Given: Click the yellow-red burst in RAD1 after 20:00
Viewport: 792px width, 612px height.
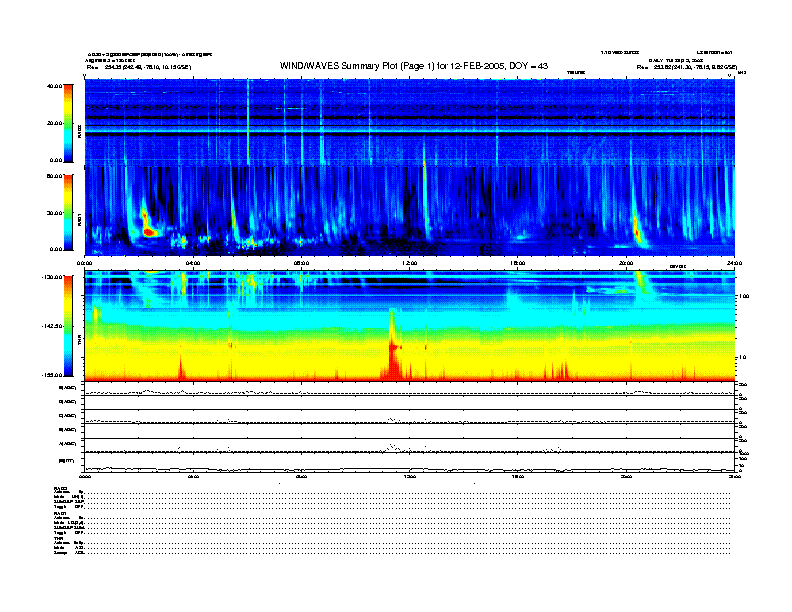Looking at the screenshot, I should coord(637,231).
